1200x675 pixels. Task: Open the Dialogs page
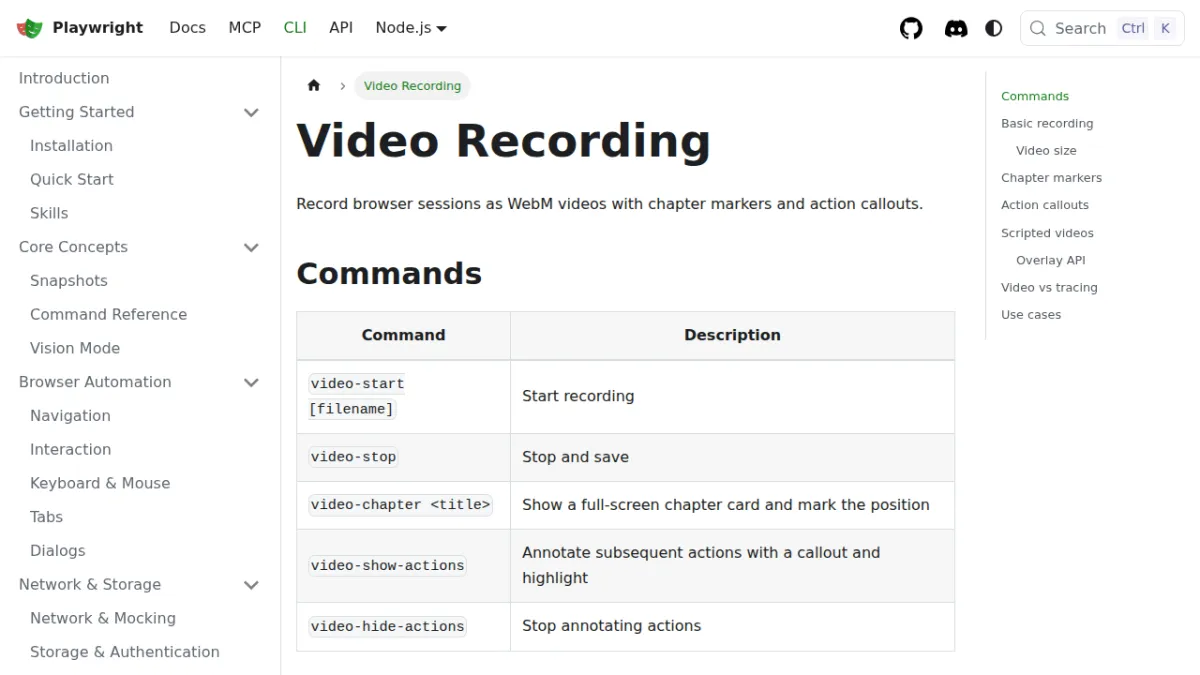[58, 551]
